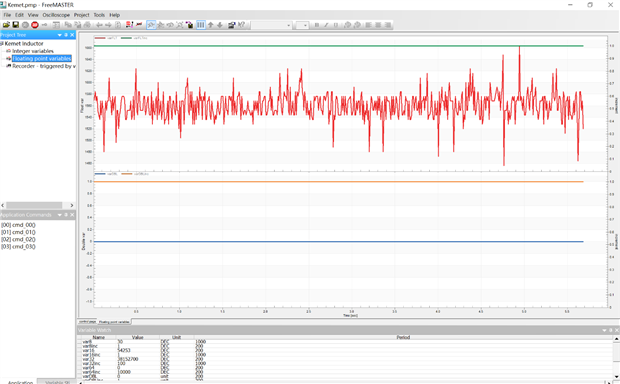Viewport: 620px width, 384px height.
Task: Select Recorder - triggered item in tree
Action: pos(43,66)
